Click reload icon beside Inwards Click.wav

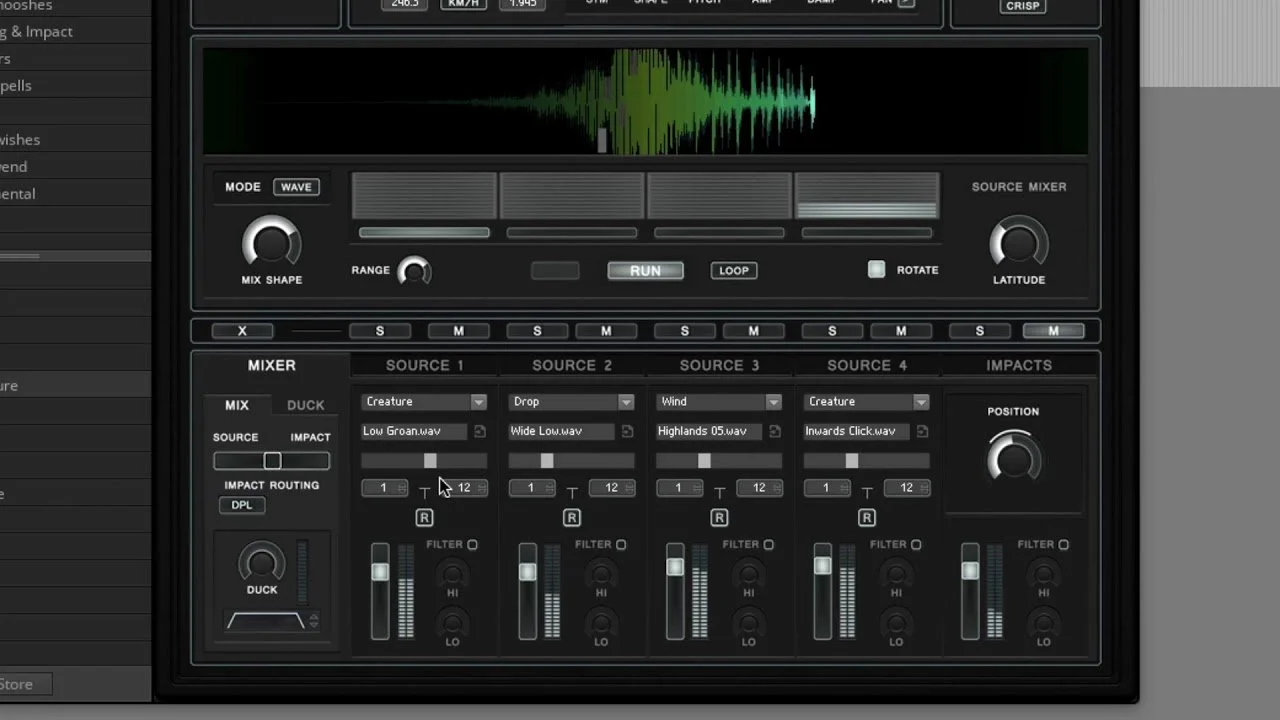click(922, 431)
